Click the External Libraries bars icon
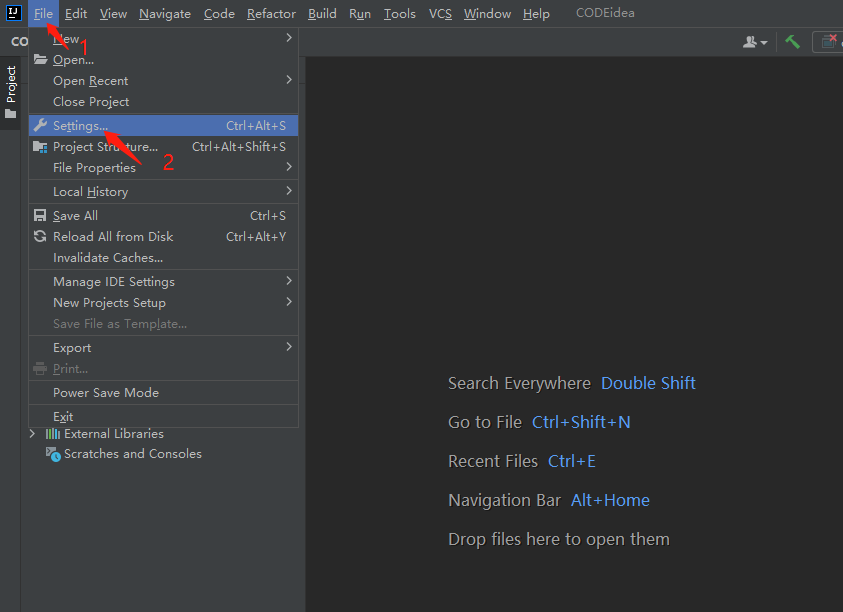The width and height of the screenshot is (843, 612). pyautogui.click(x=53, y=433)
